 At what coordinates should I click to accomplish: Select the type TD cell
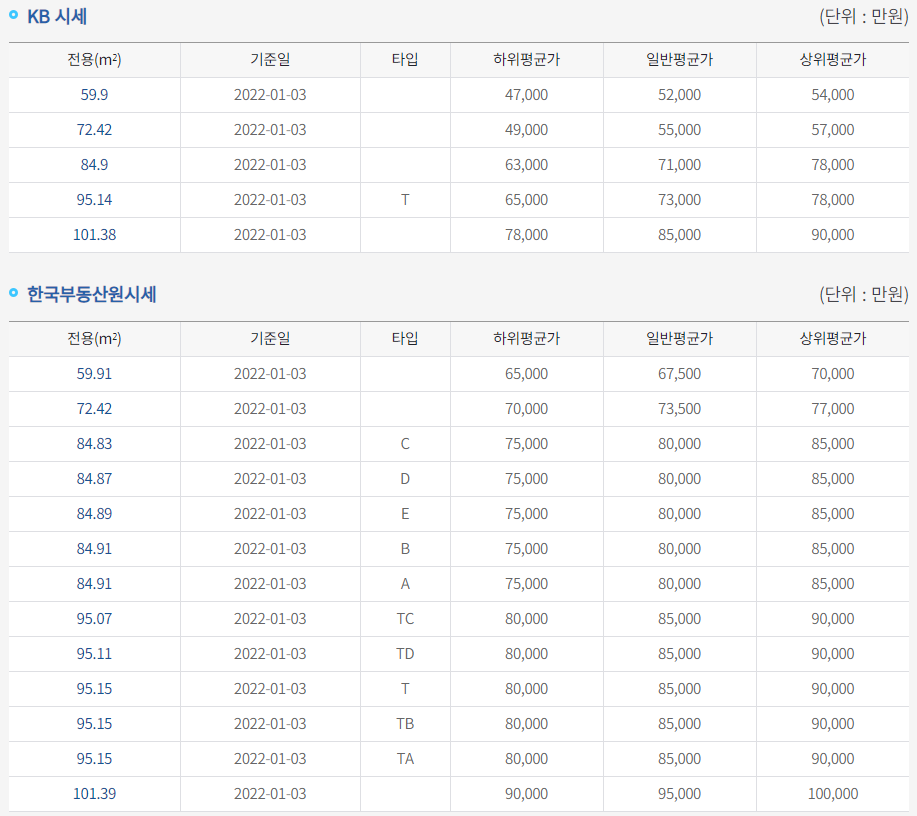pyautogui.click(x=405, y=654)
